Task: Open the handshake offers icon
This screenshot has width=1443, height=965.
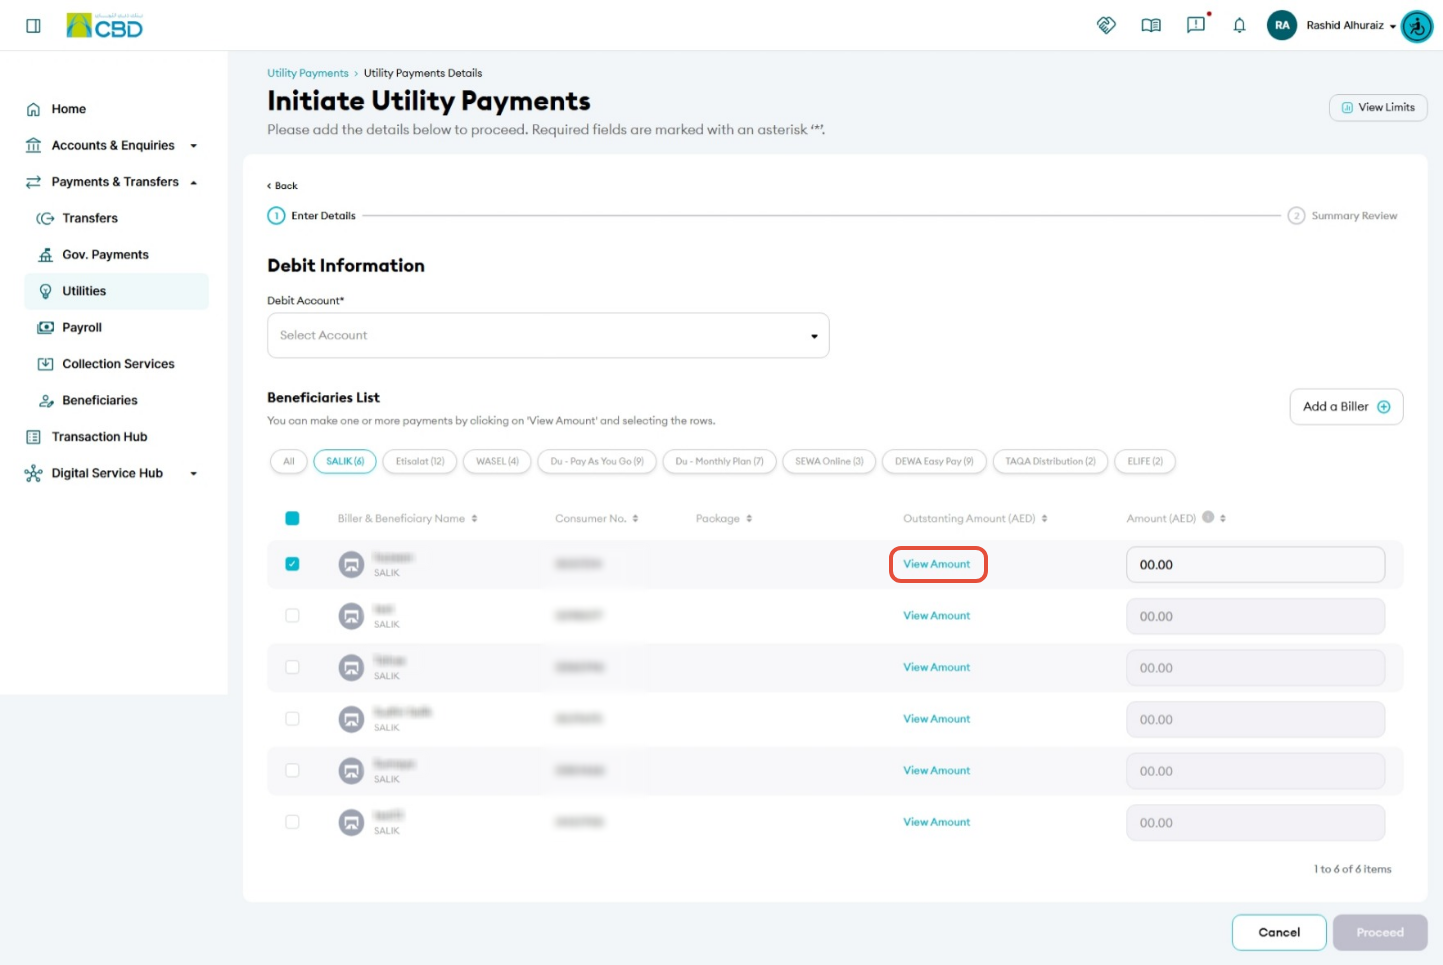Action: 1106,25
